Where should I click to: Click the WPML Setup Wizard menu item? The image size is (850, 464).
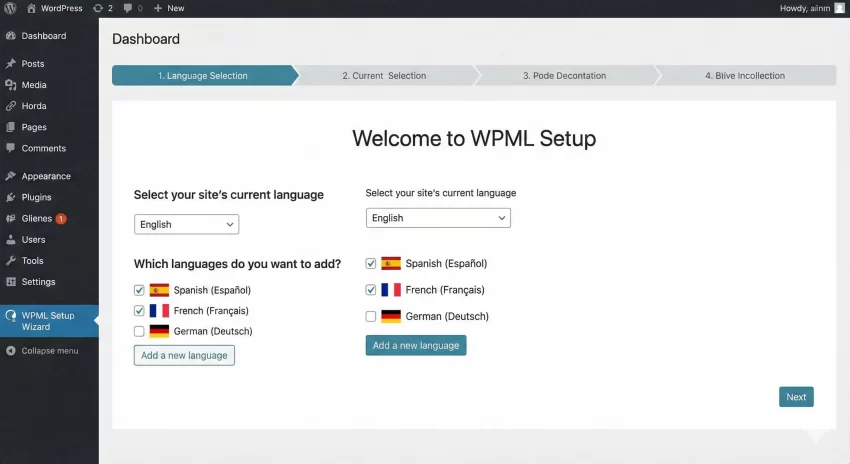click(49, 321)
